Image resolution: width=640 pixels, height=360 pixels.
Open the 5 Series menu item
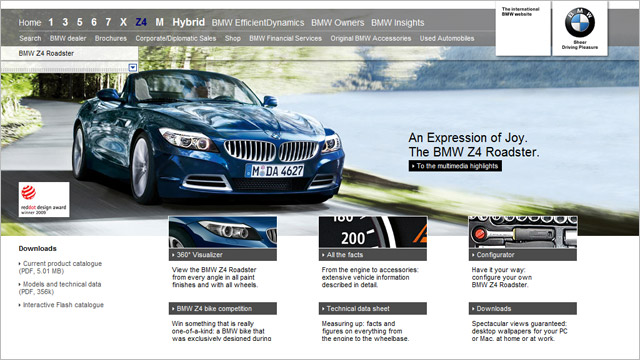click(80, 22)
